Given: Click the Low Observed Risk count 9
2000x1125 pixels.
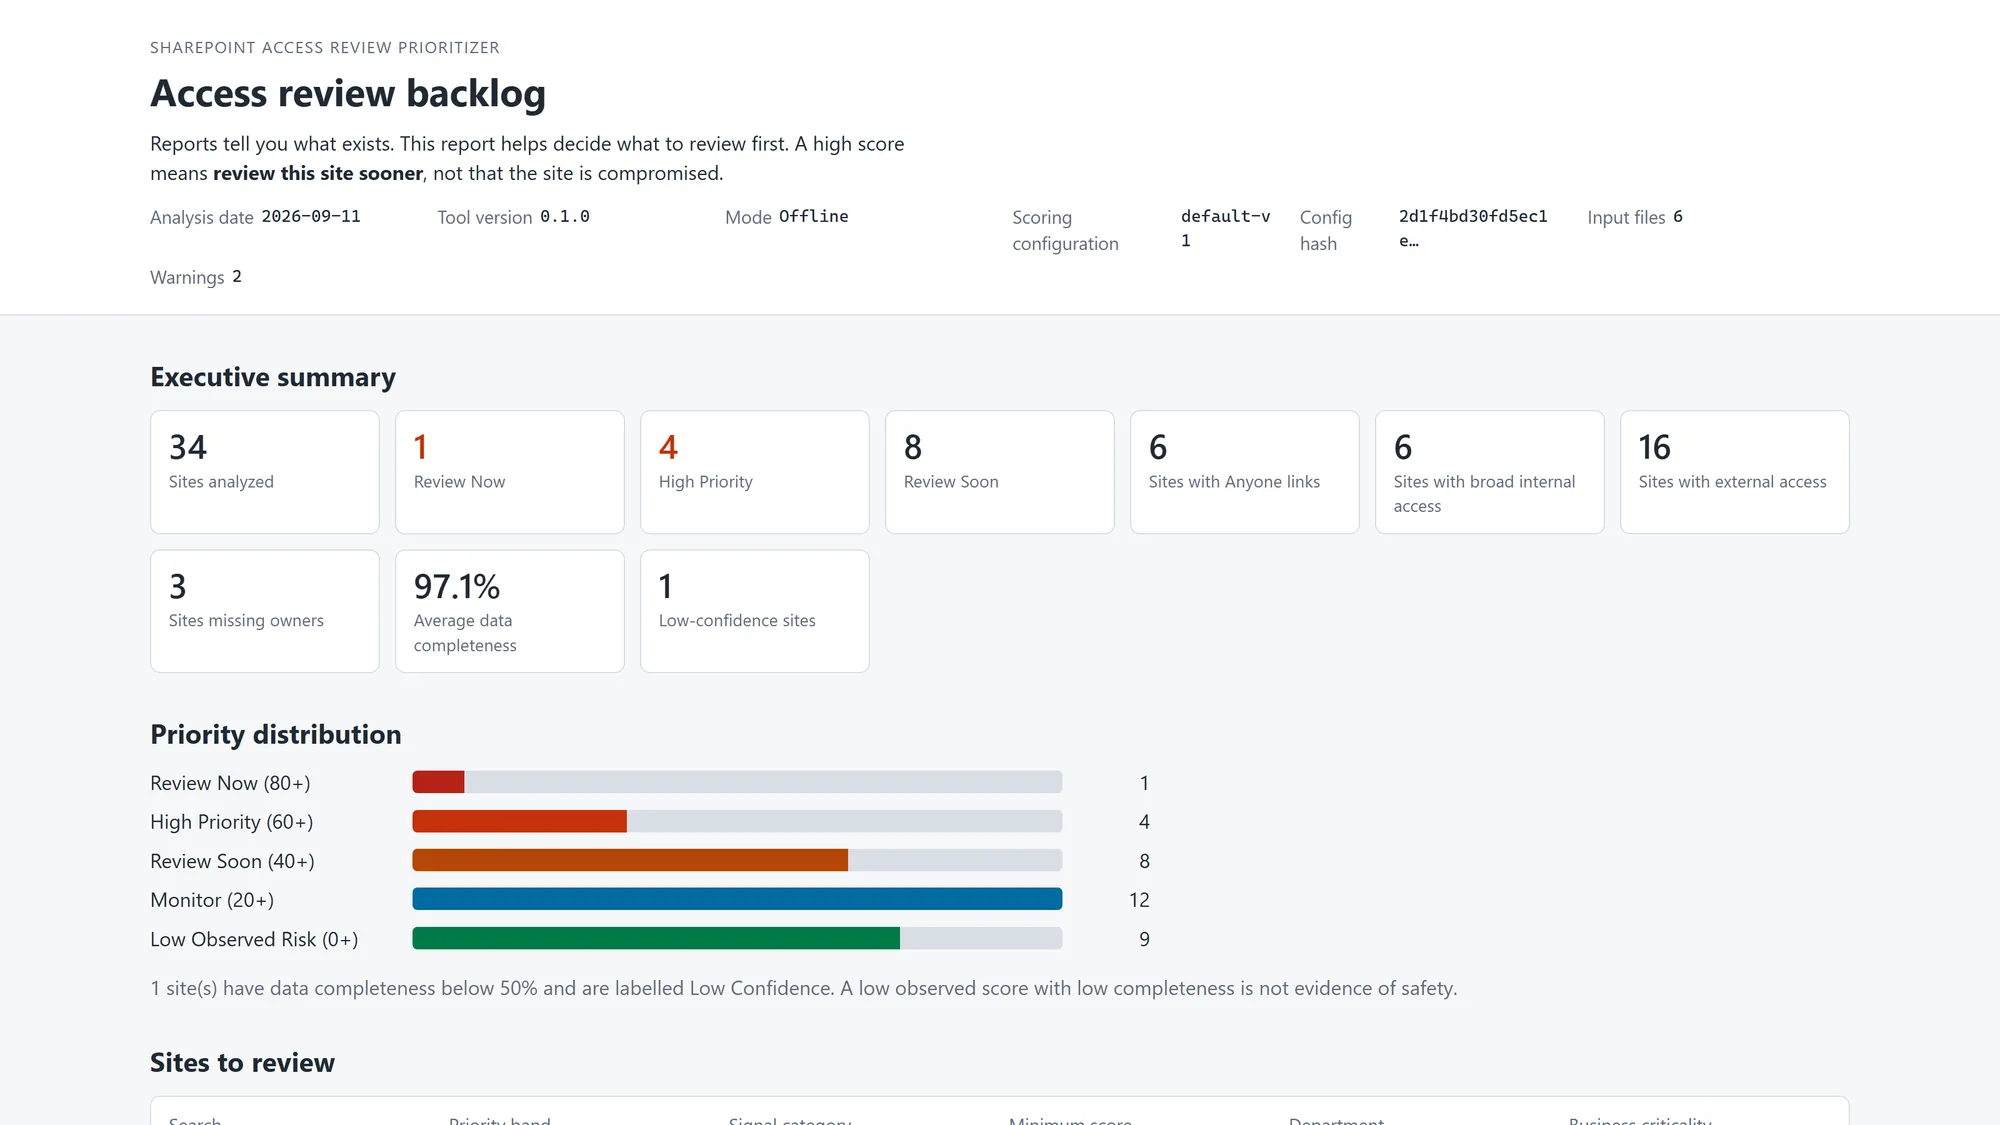Looking at the screenshot, I should [1144, 939].
